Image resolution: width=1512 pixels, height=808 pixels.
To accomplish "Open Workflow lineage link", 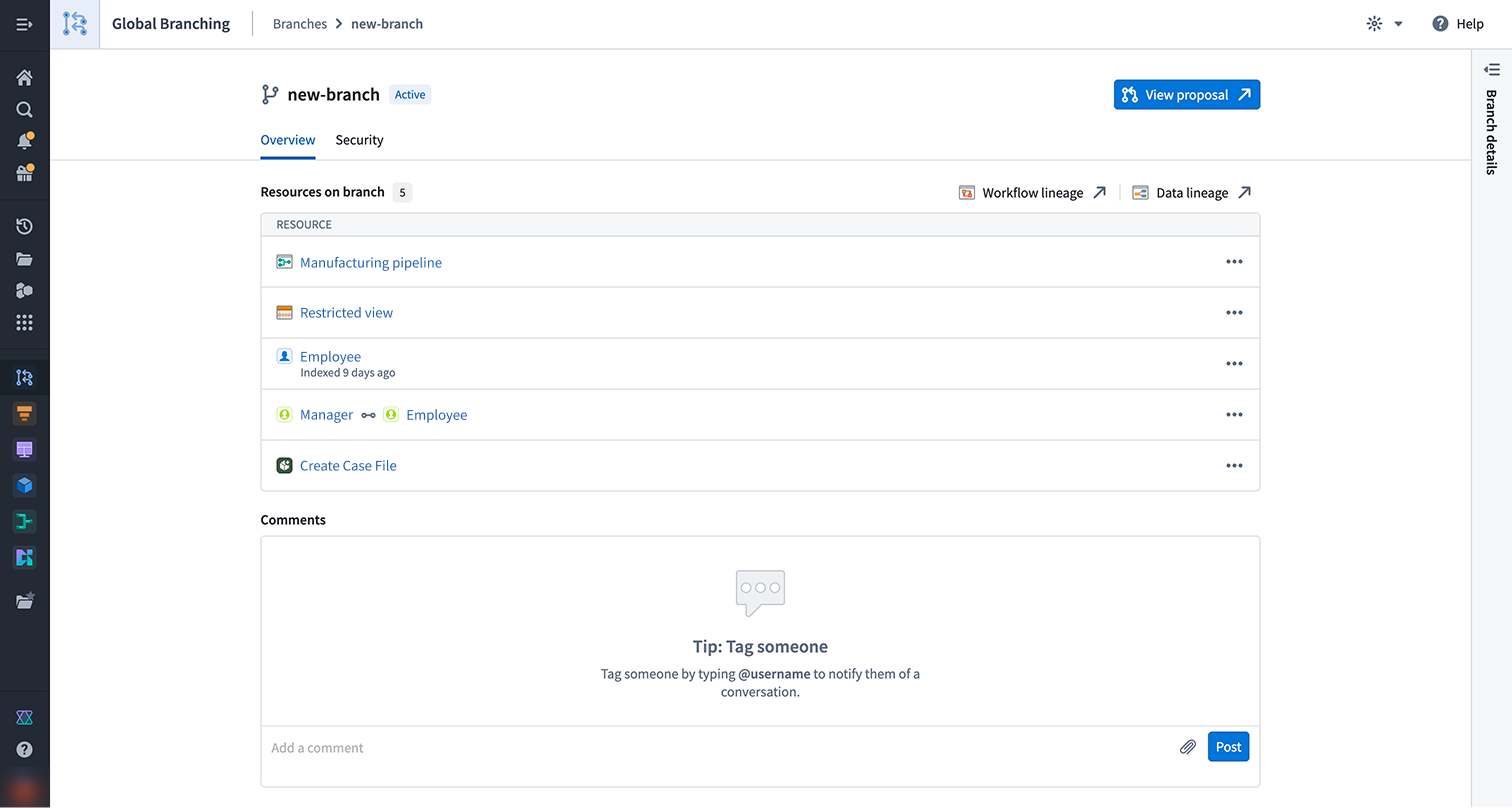I will [x=1032, y=193].
